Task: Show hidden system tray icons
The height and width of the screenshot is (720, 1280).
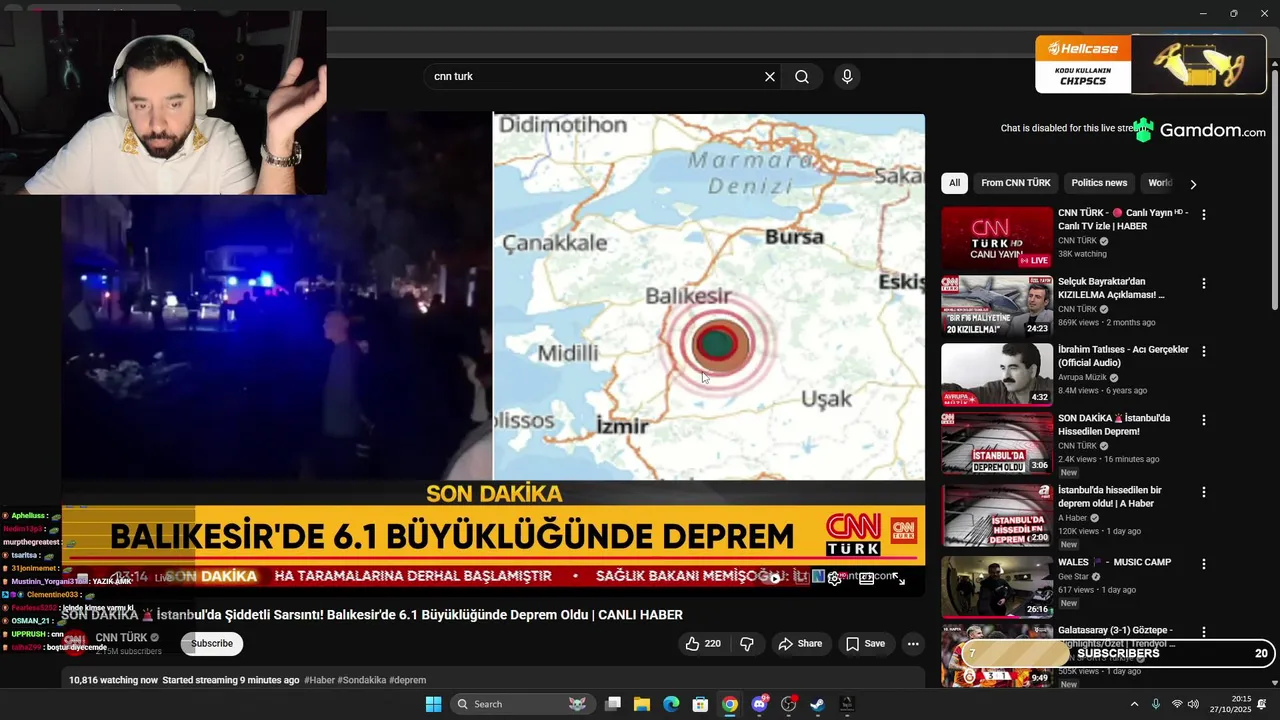Action: (1134, 704)
